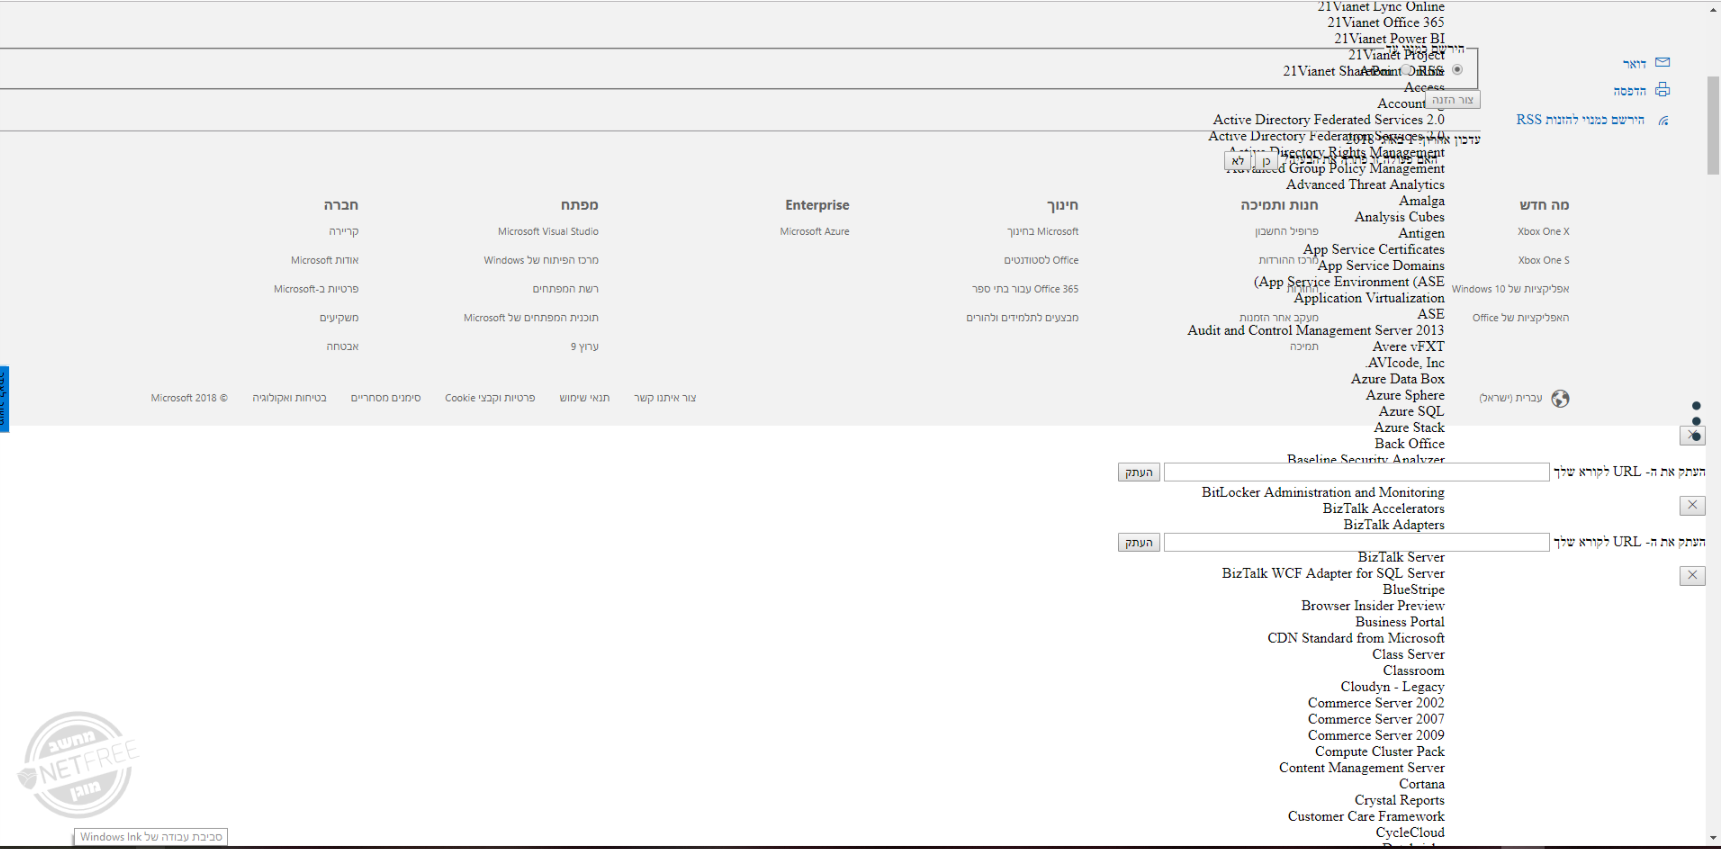Click the scrollbar up arrow

pos(1713,9)
